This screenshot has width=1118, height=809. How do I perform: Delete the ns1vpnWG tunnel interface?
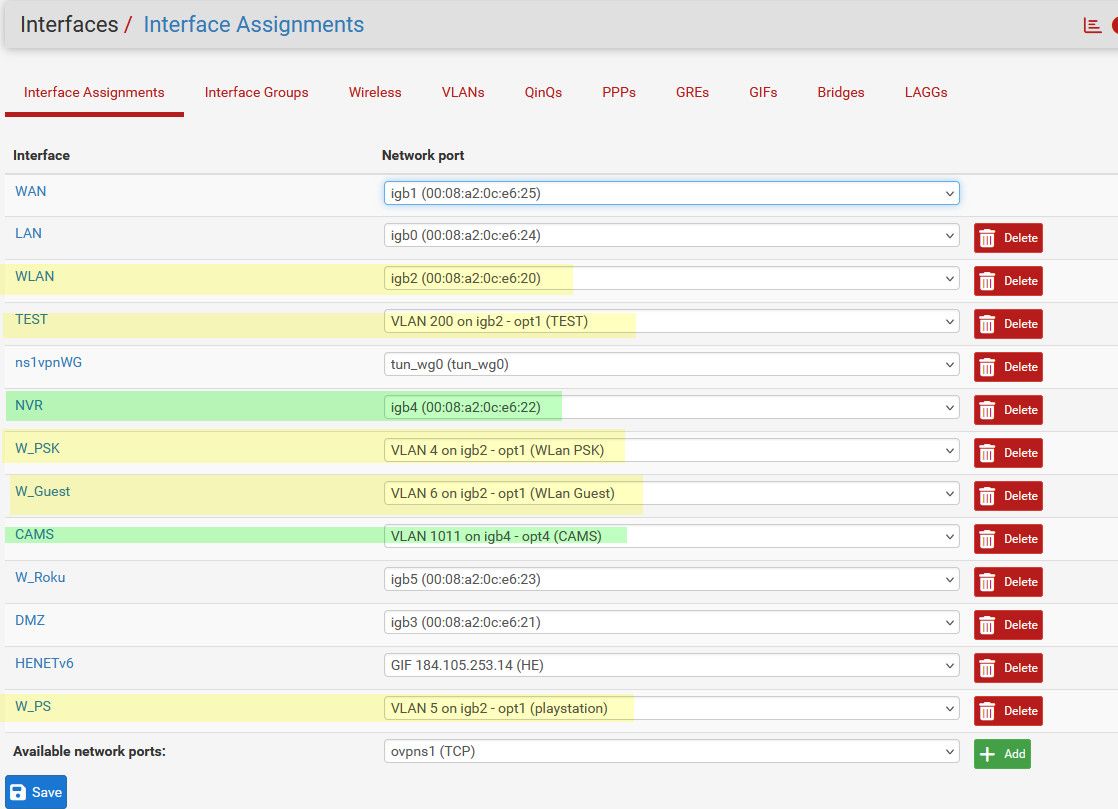coord(1008,367)
